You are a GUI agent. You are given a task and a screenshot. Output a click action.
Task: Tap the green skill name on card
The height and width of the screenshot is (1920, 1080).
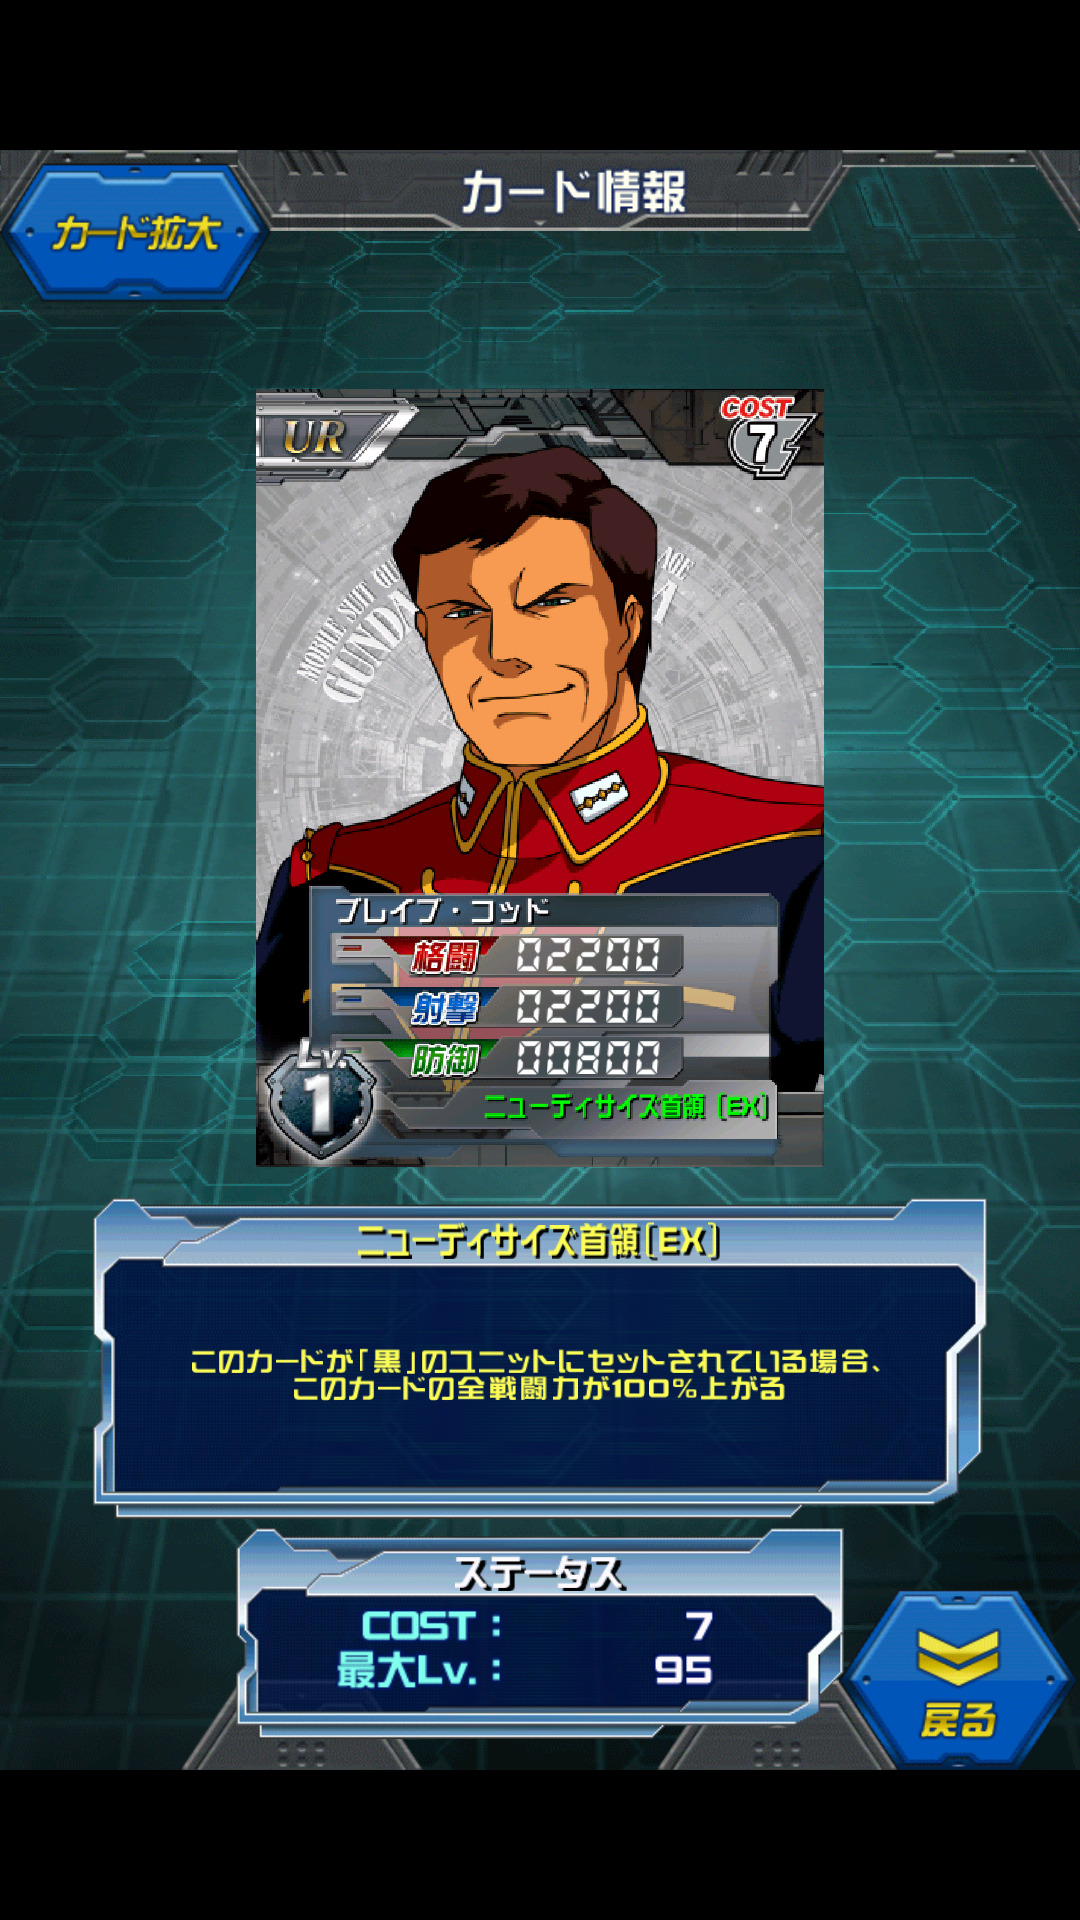click(x=626, y=1106)
